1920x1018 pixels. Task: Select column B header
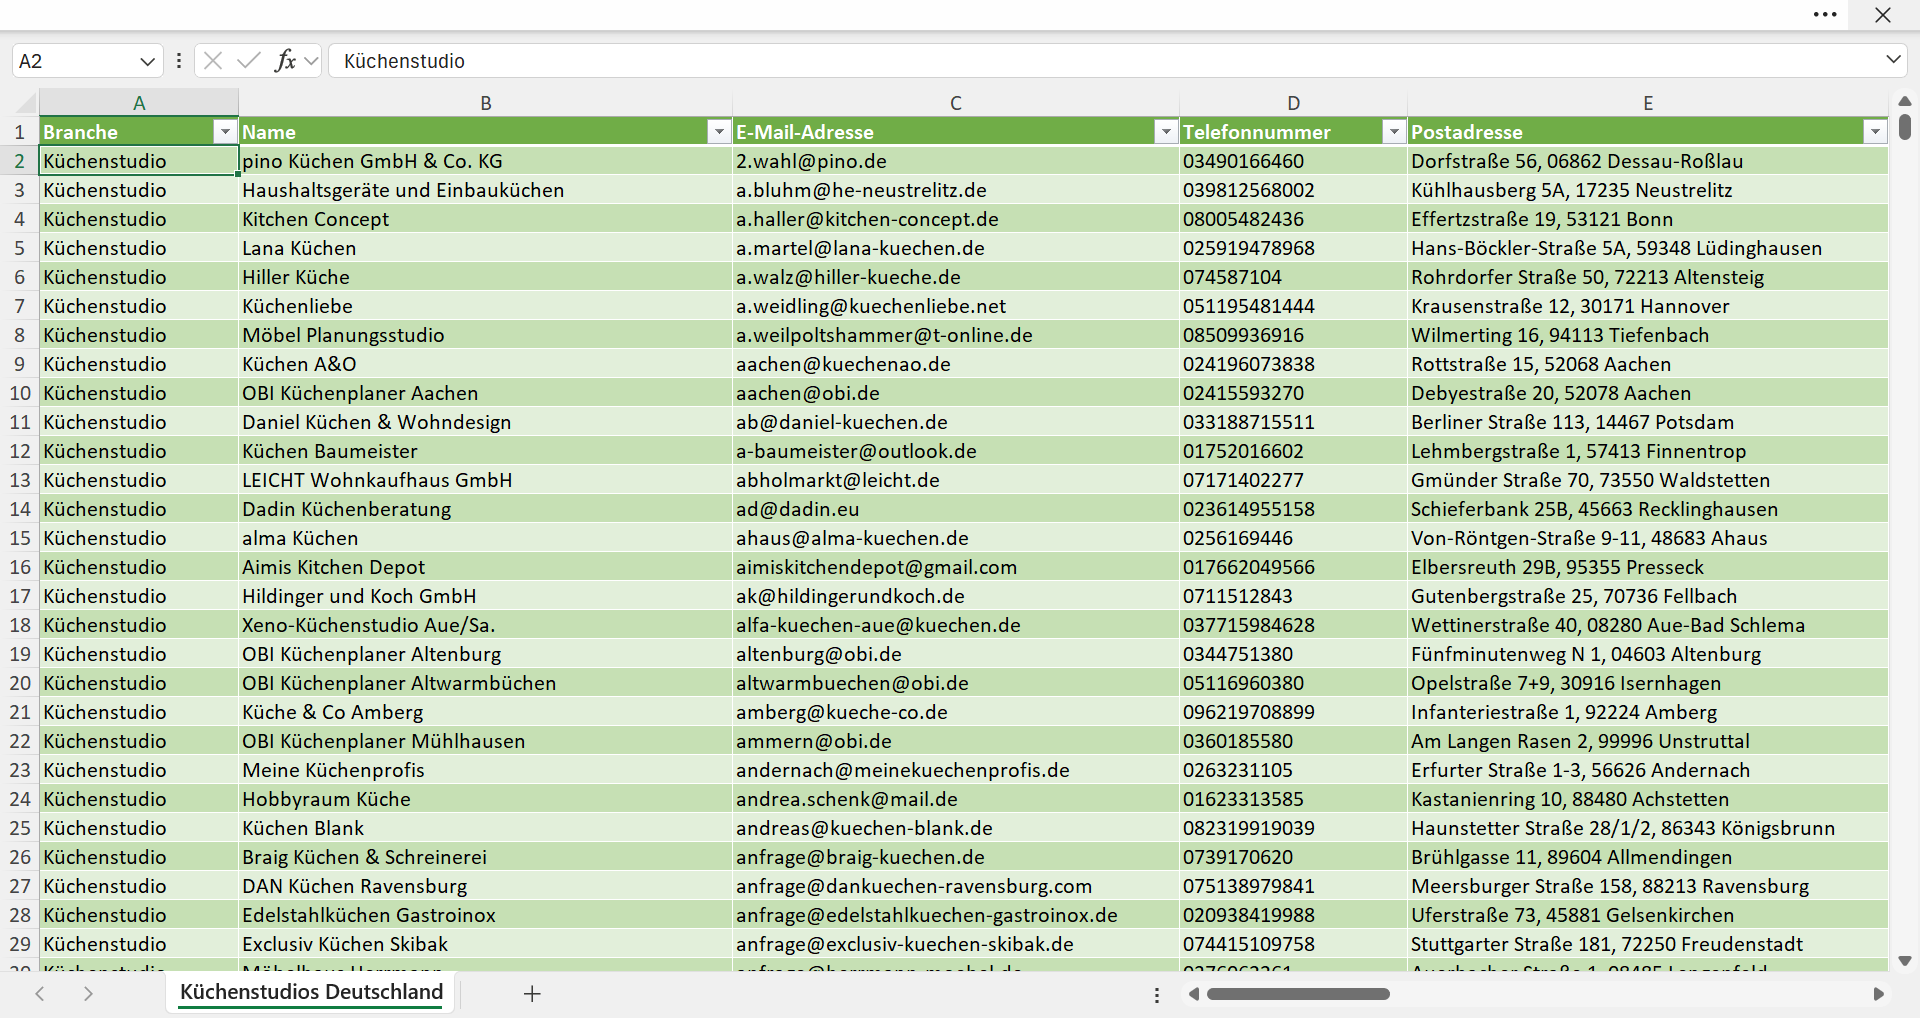click(485, 103)
